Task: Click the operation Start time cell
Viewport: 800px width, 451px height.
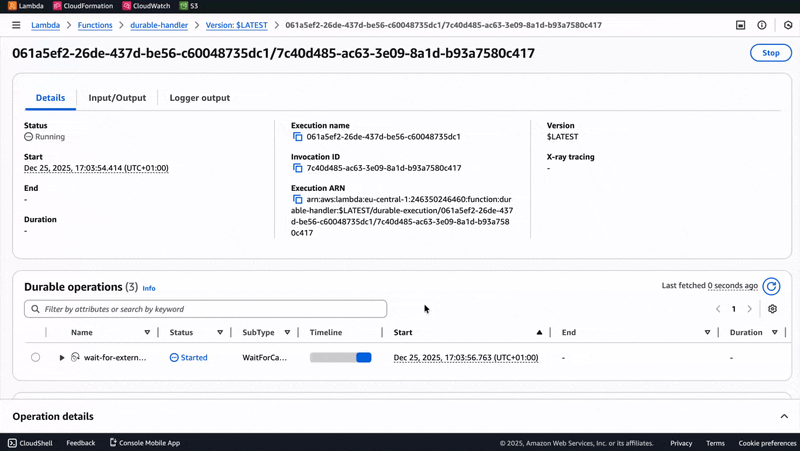Action: click(466, 358)
